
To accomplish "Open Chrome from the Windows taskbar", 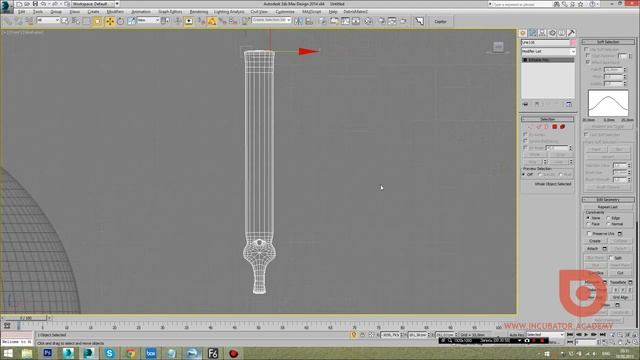I will [130, 353].
